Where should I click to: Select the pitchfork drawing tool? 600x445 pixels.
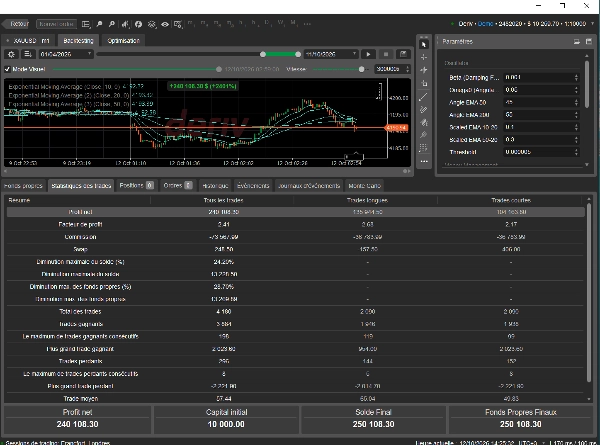(x=424, y=135)
